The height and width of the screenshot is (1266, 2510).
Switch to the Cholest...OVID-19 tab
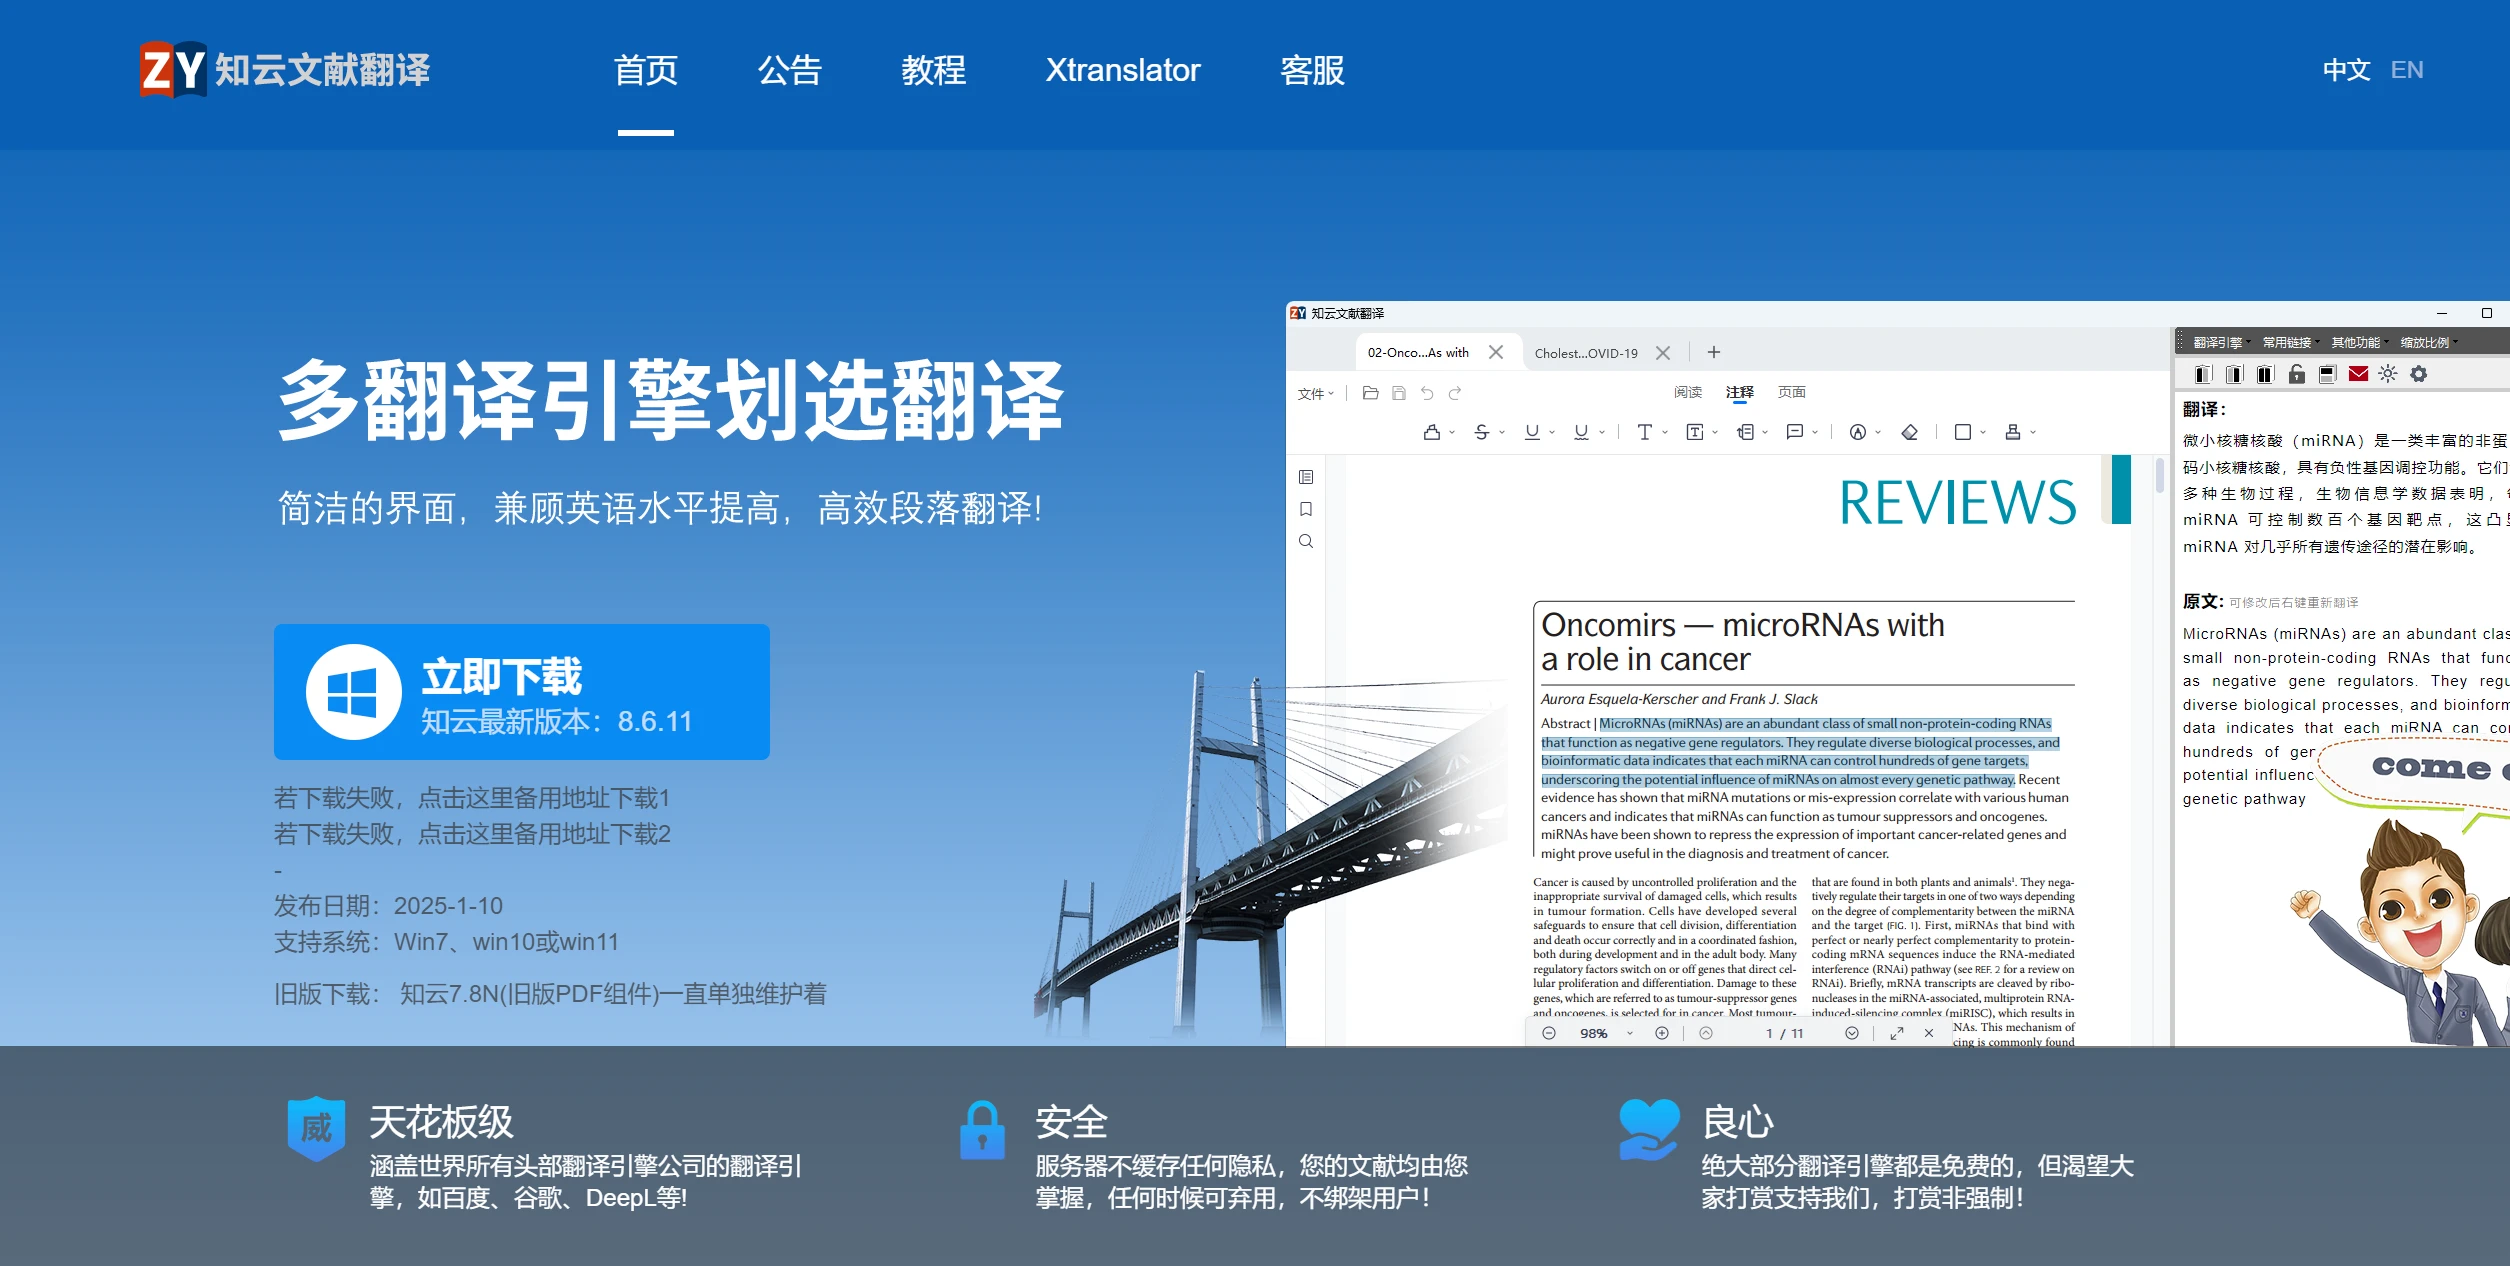(1585, 352)
